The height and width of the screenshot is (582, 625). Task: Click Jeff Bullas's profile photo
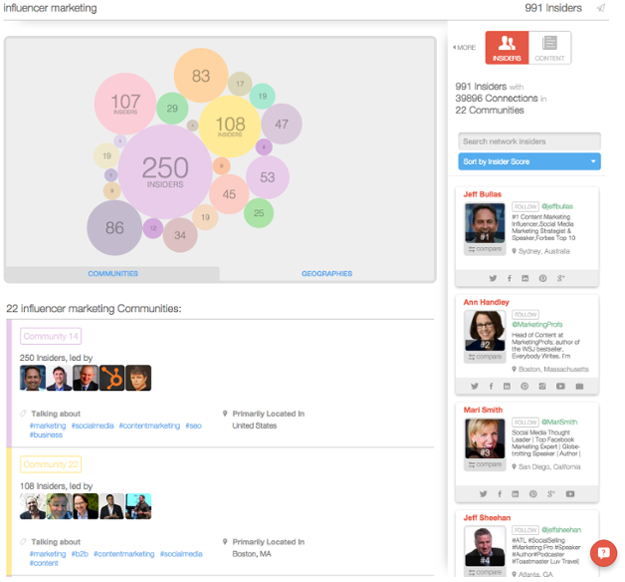pos(485,223)
